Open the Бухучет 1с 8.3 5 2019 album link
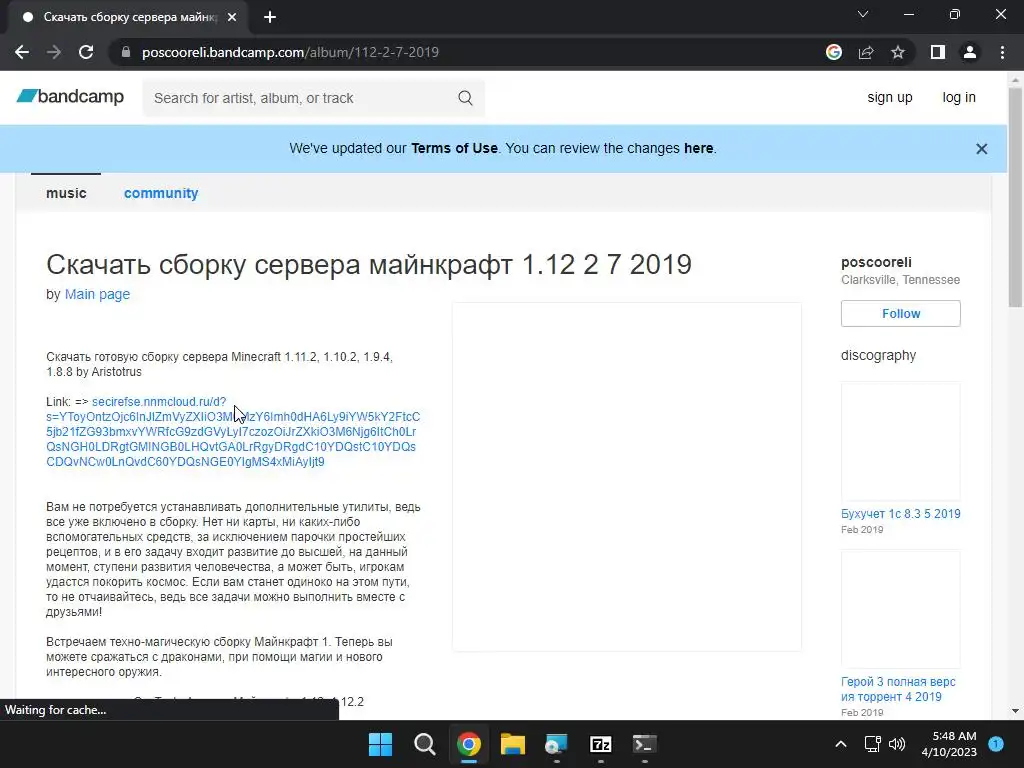 pyautogui.click(x=901, y=514)
